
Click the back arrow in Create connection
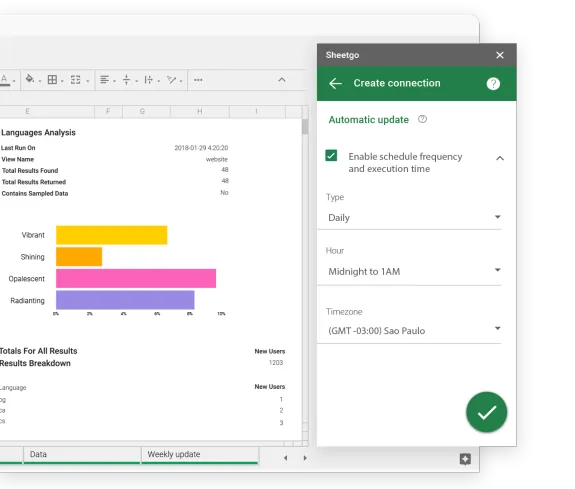(x=335, y=84)
